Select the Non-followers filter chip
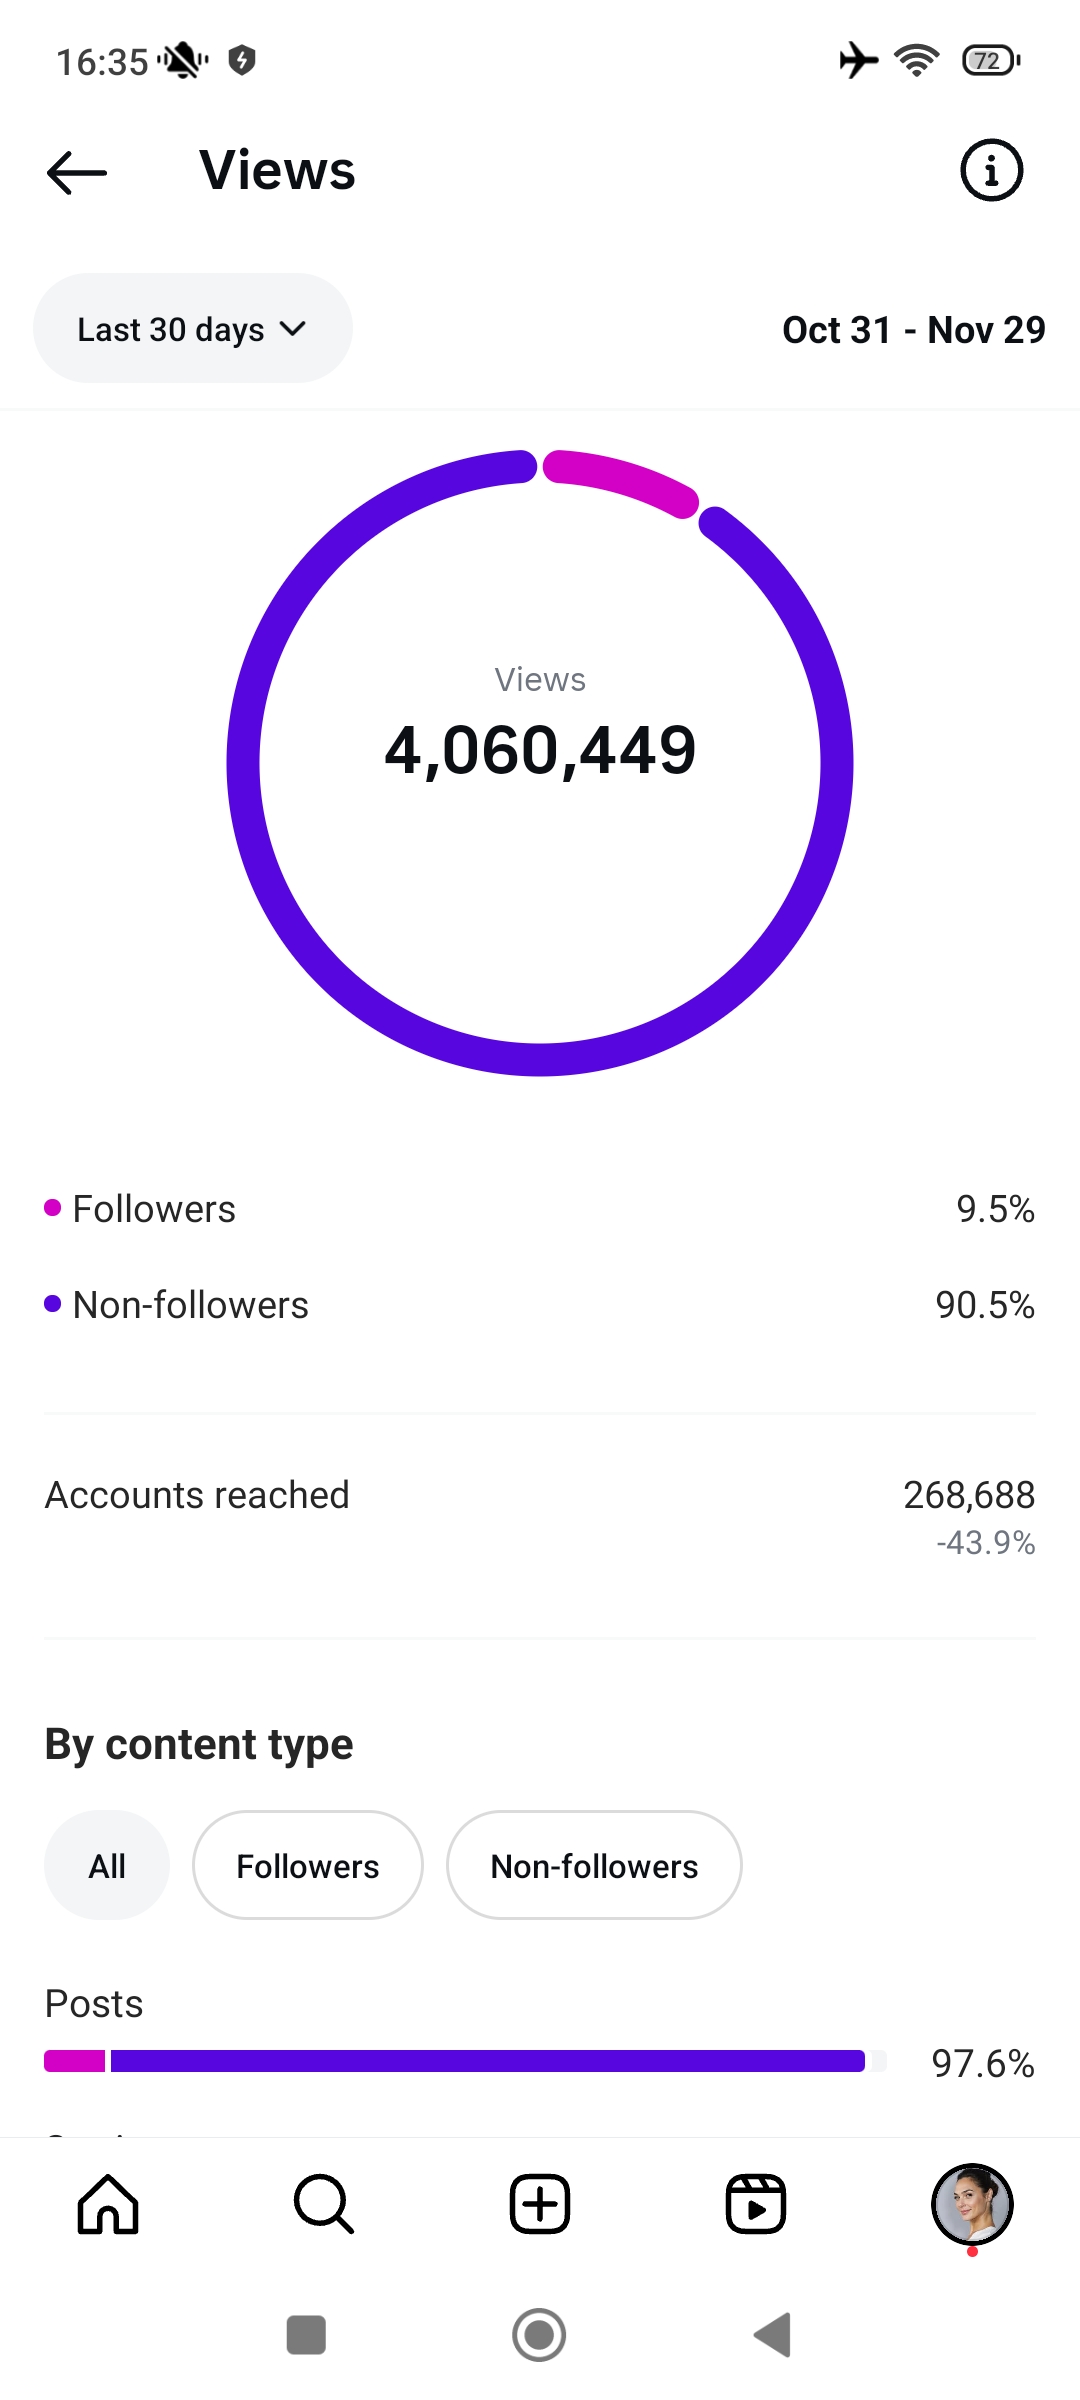This screenshot has height=2400, width=1080. pyautogui.click(x=594, y=1866)
